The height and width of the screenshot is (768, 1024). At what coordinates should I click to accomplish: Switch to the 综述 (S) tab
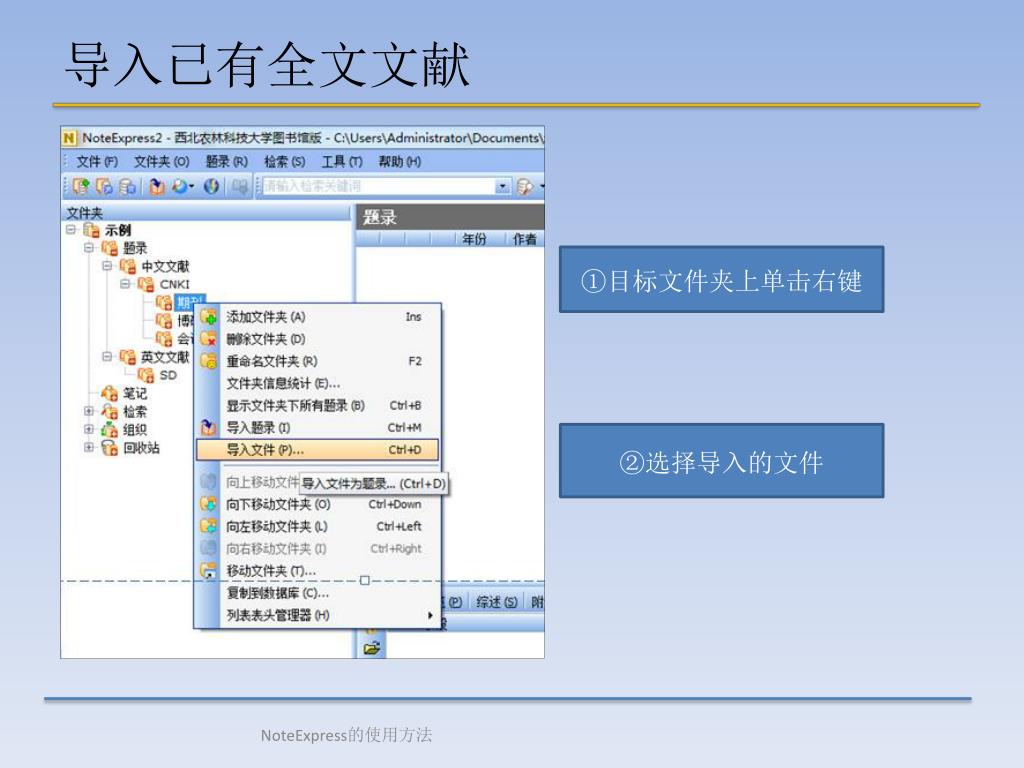click(x=496, y=602)
